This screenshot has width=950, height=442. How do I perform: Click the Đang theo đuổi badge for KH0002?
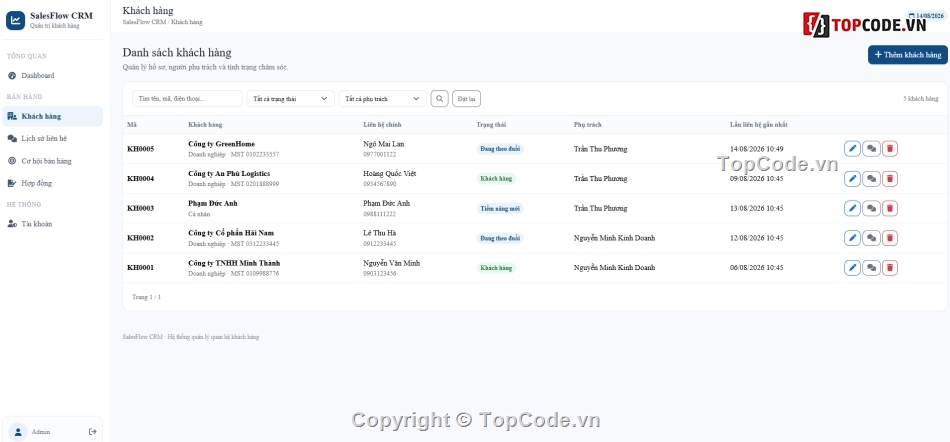(500, 238)
